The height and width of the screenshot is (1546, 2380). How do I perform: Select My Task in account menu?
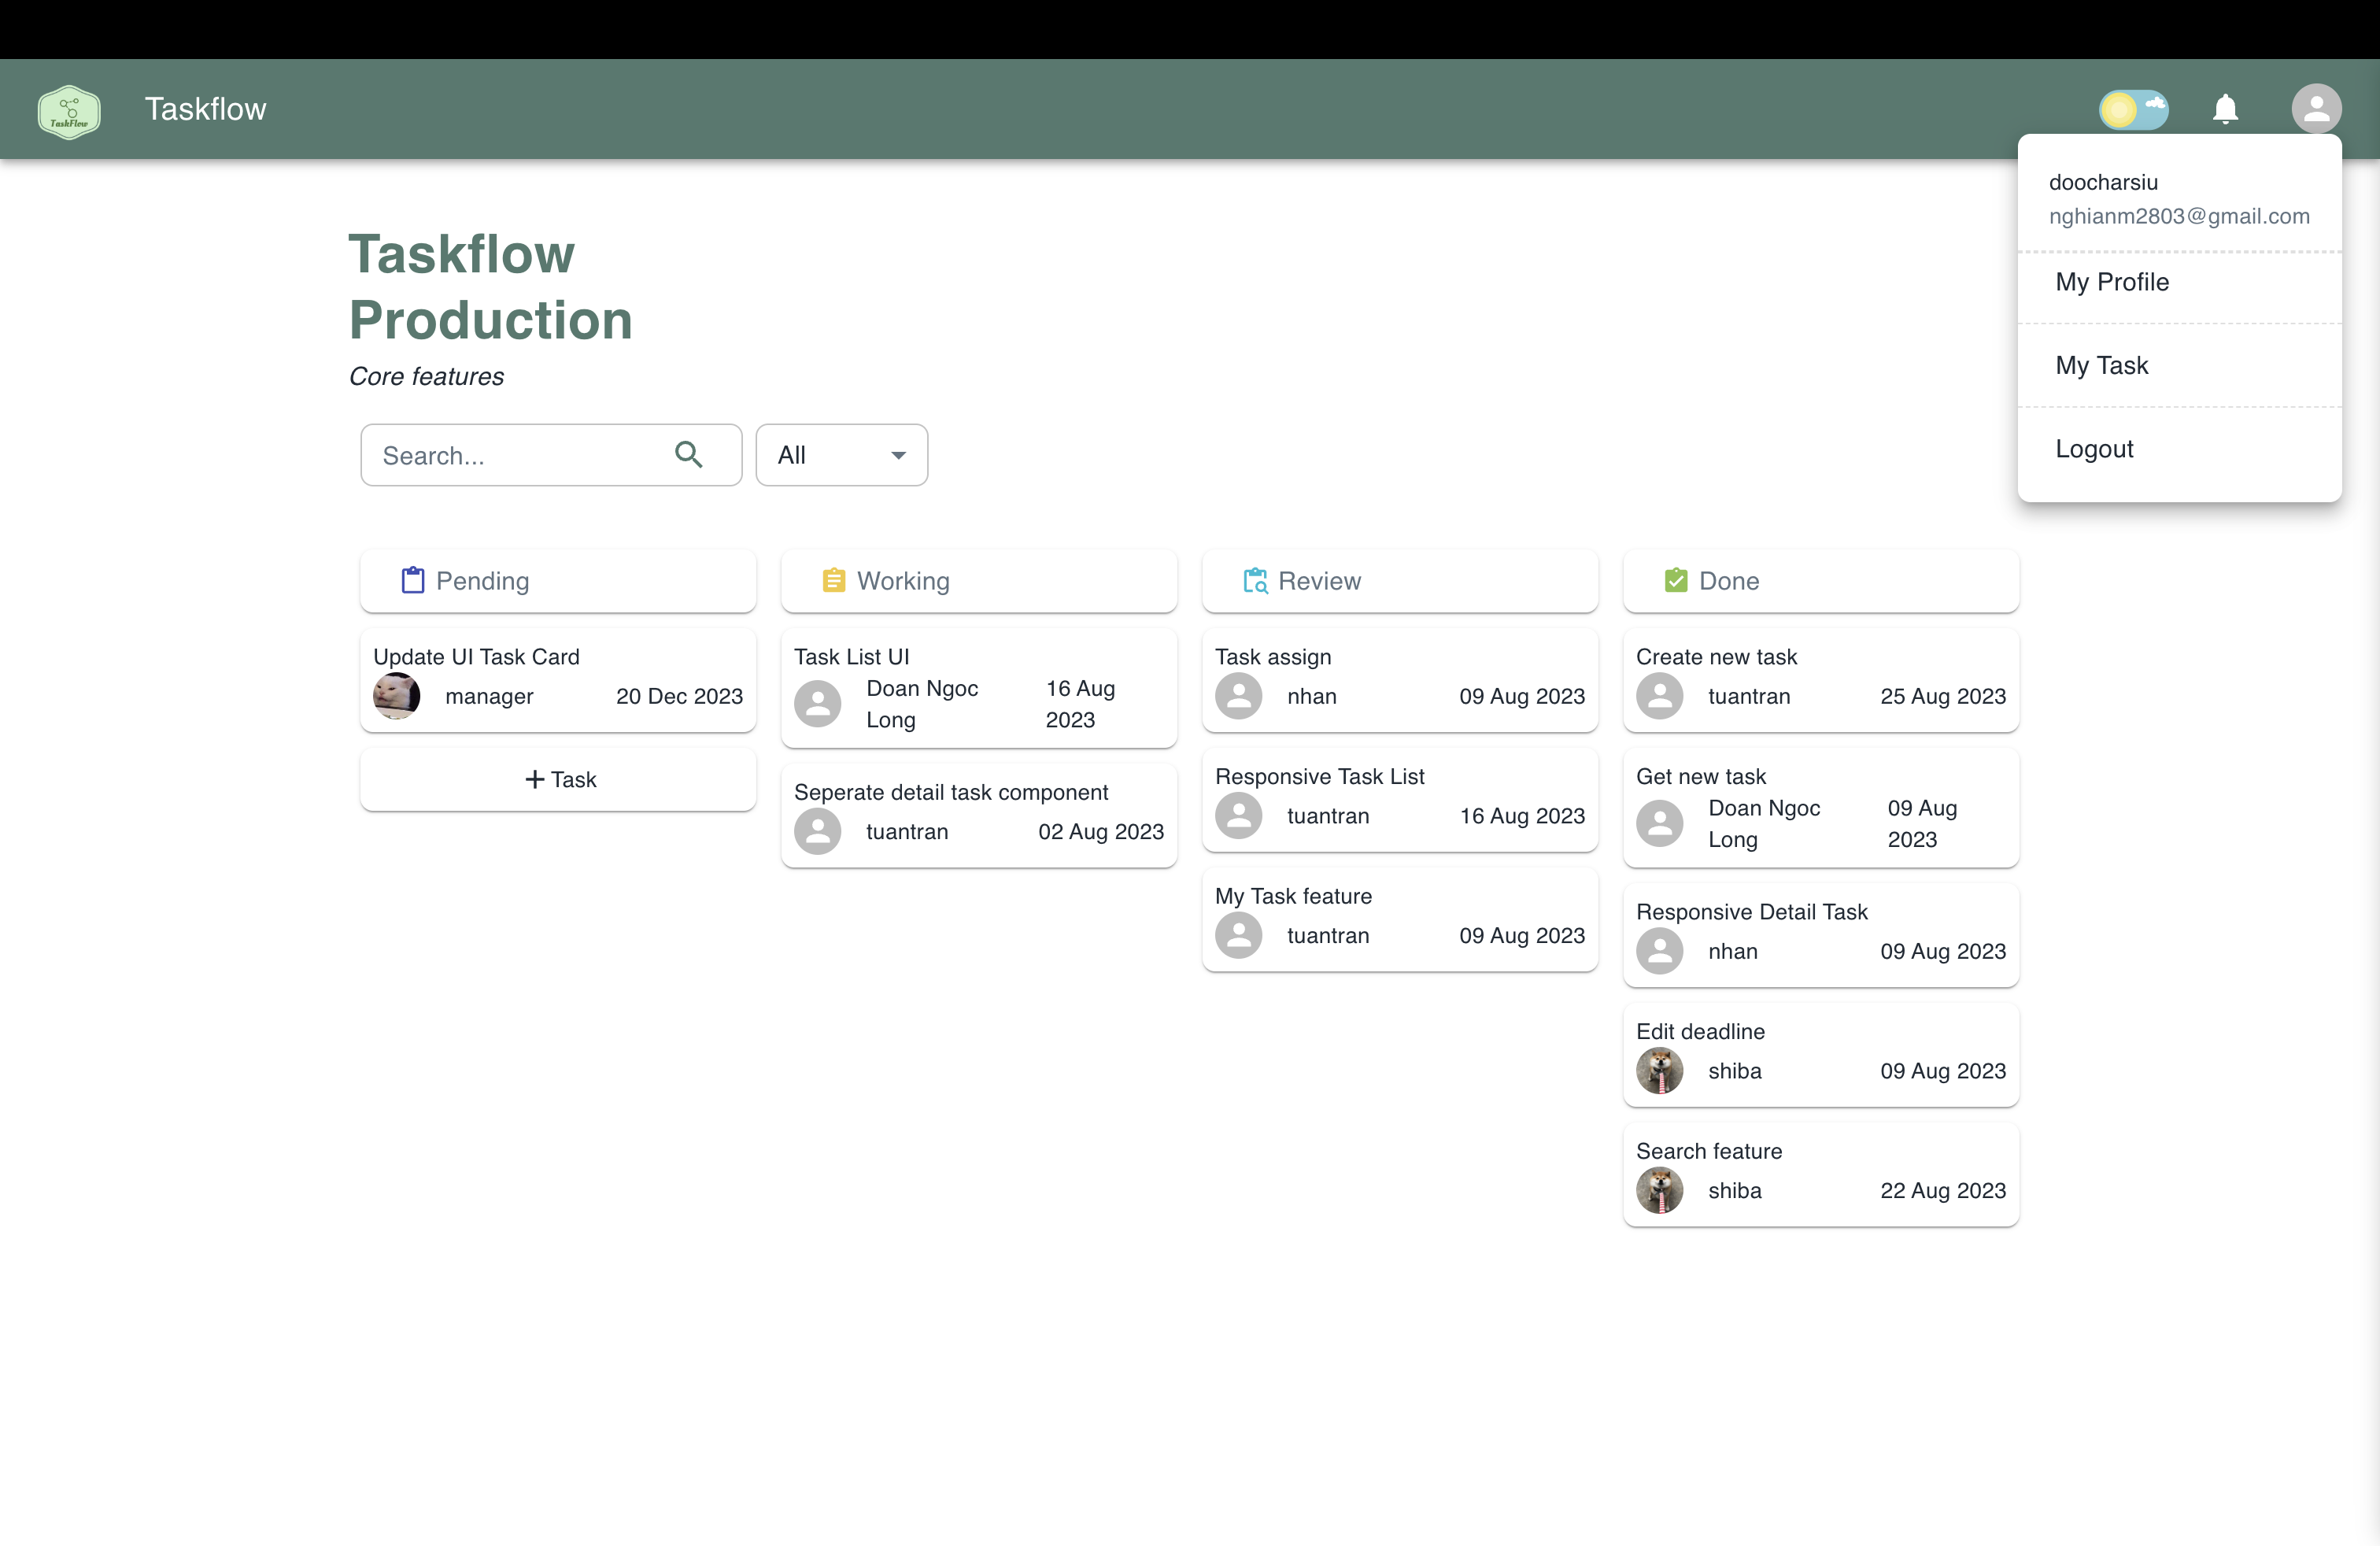click(x=2179, y=365)
